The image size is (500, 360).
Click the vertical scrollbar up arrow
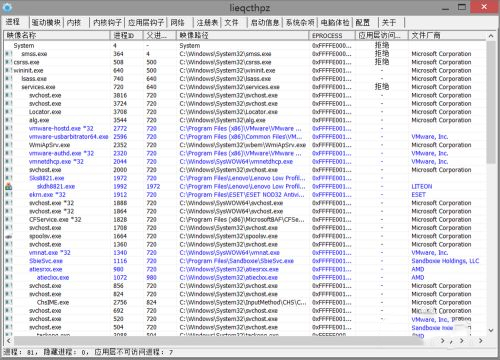point(491,36)
